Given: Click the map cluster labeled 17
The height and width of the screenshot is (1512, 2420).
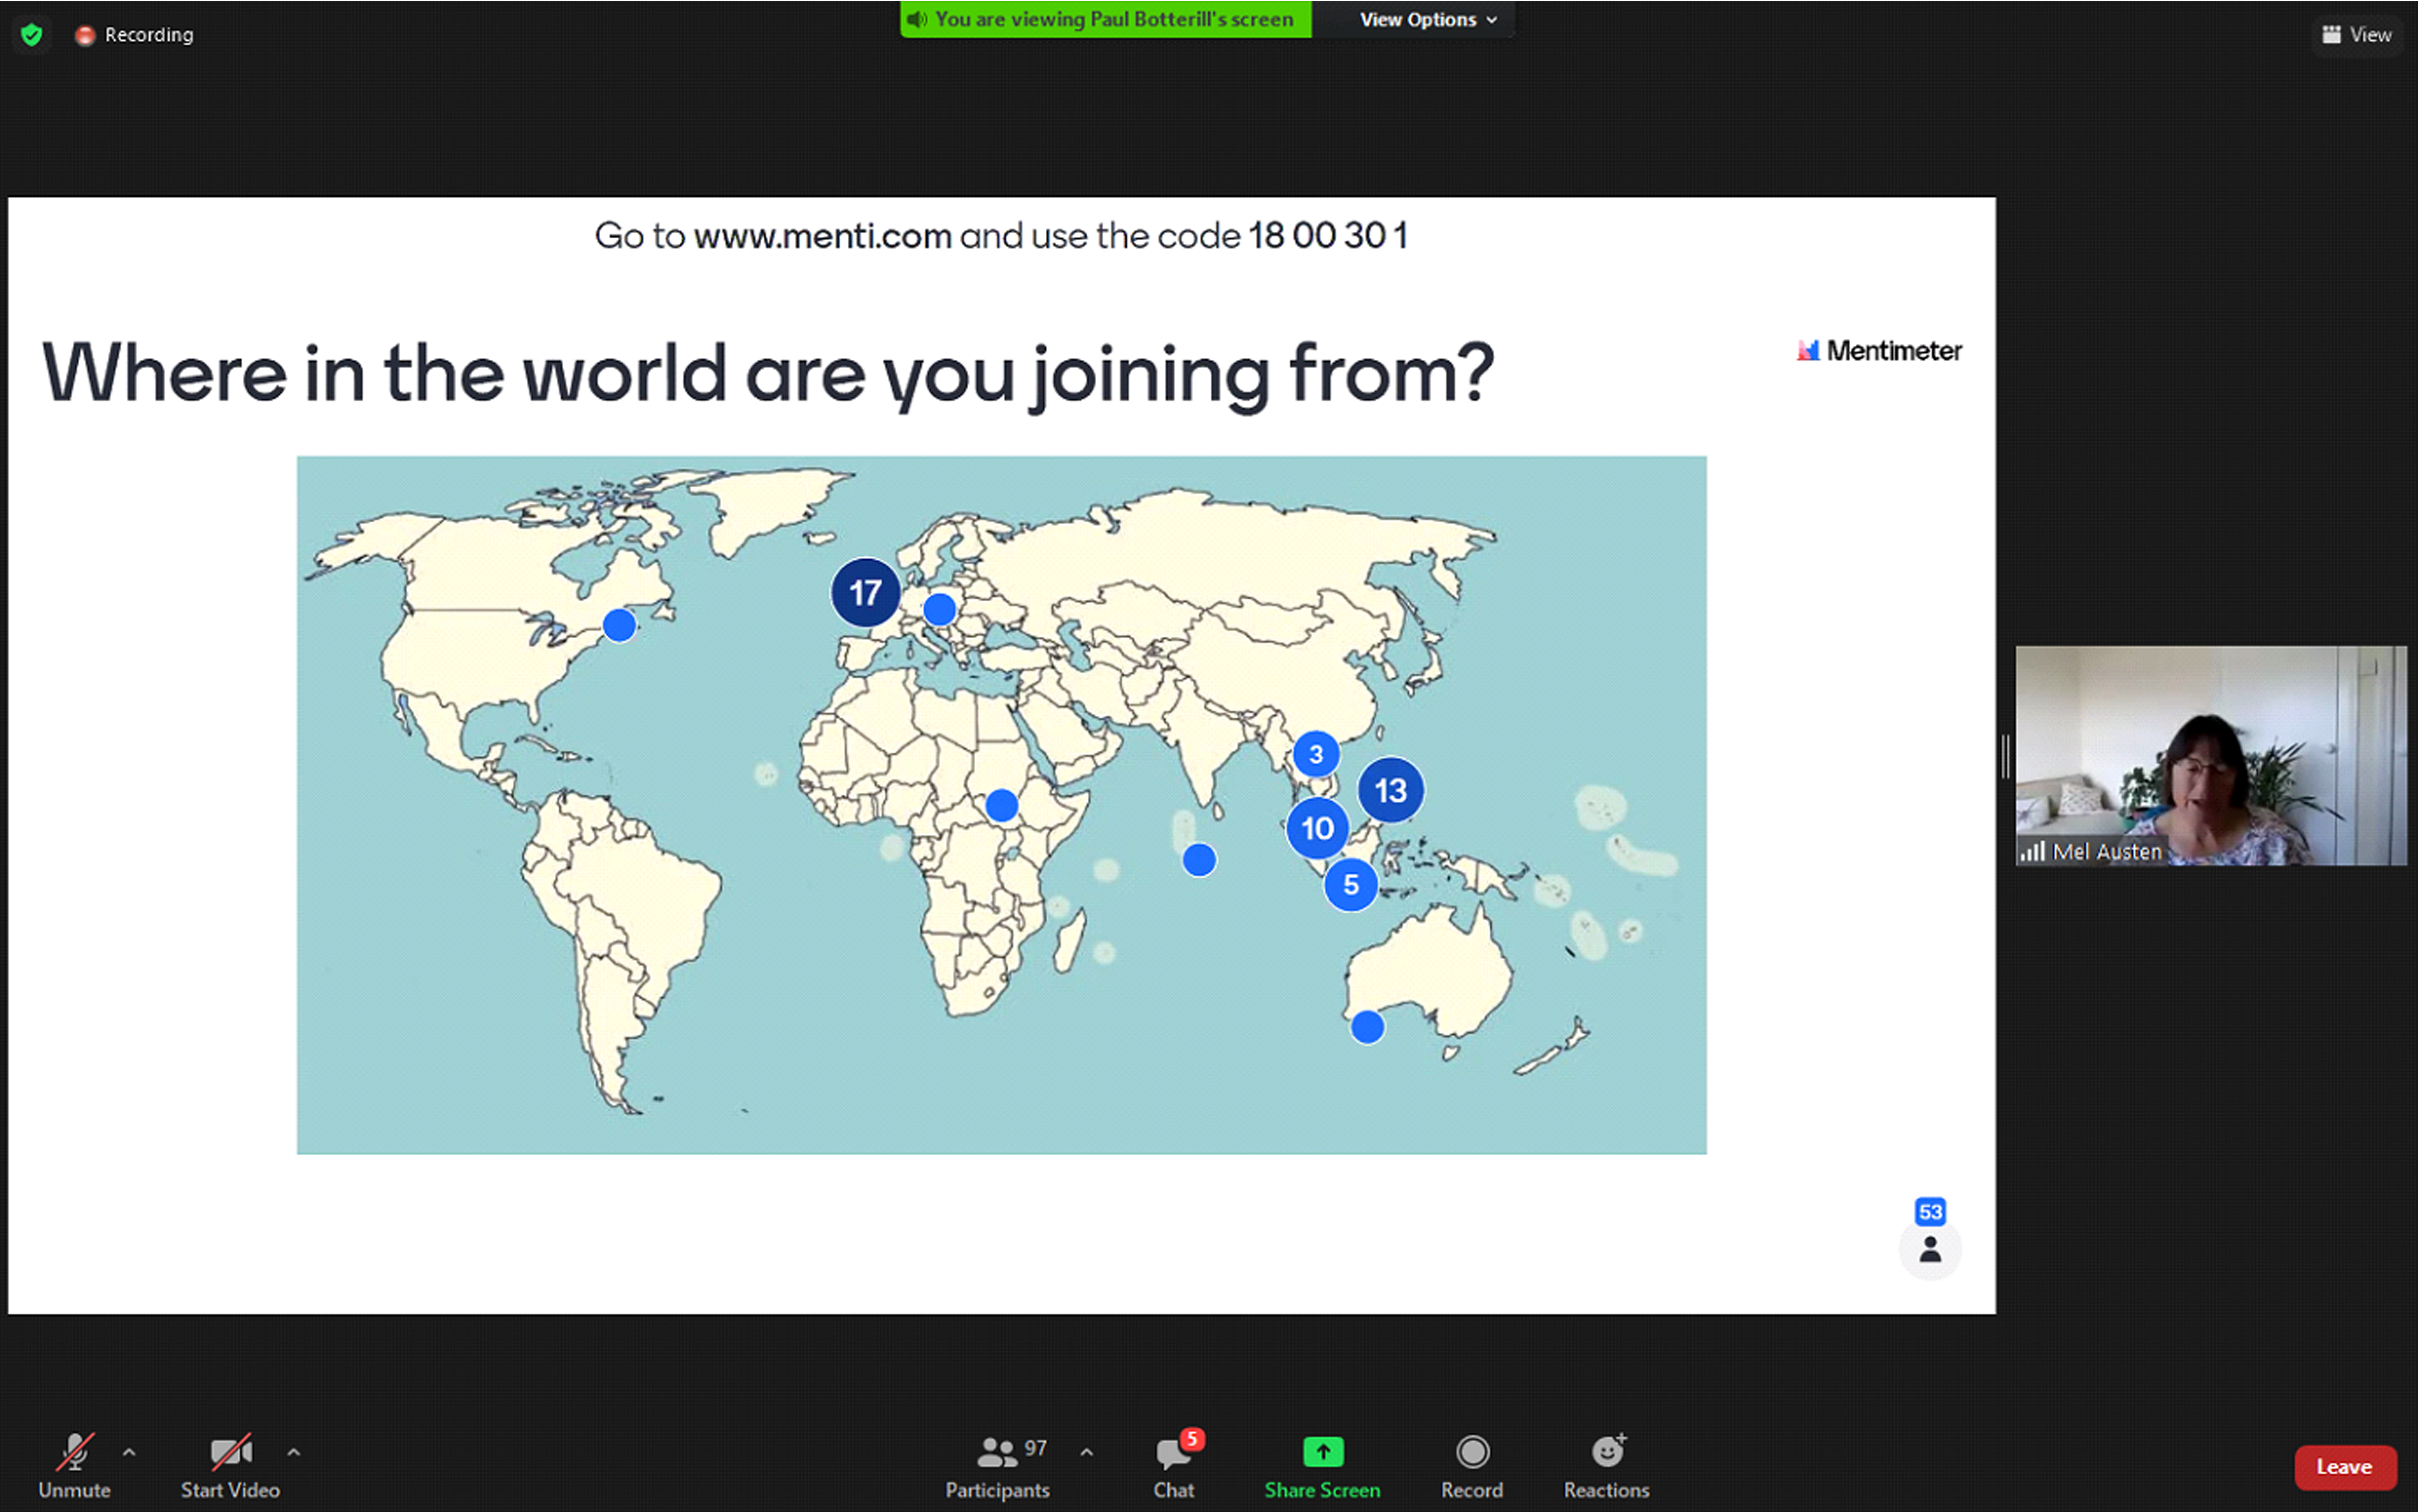Looking at the screenshot, I should [865, 593].
